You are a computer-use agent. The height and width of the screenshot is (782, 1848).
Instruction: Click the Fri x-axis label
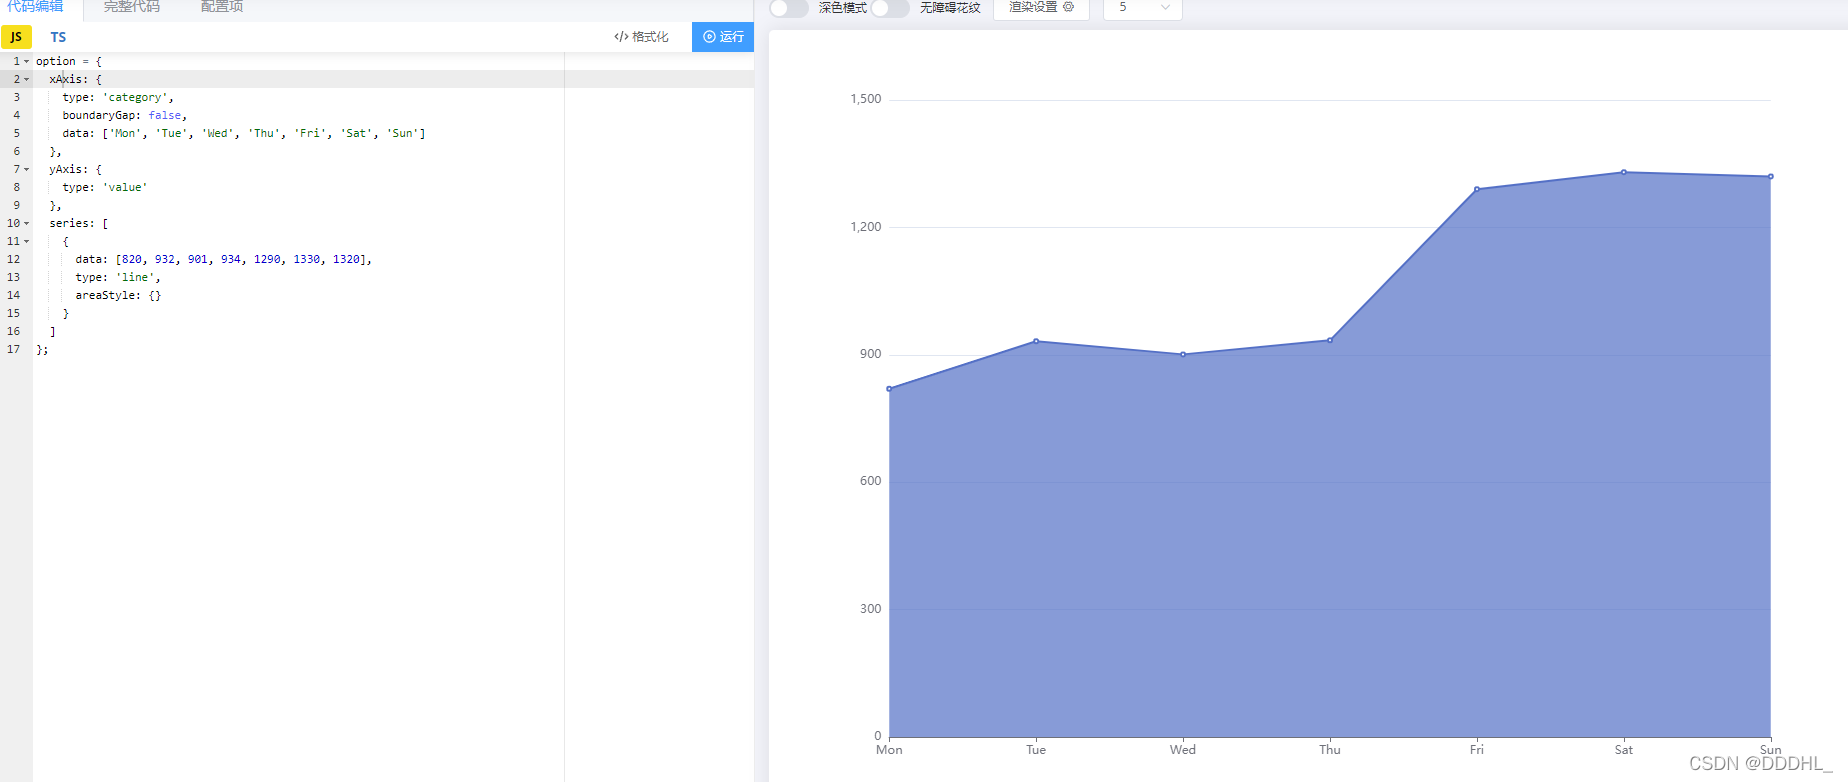[x=1477, y=750]
